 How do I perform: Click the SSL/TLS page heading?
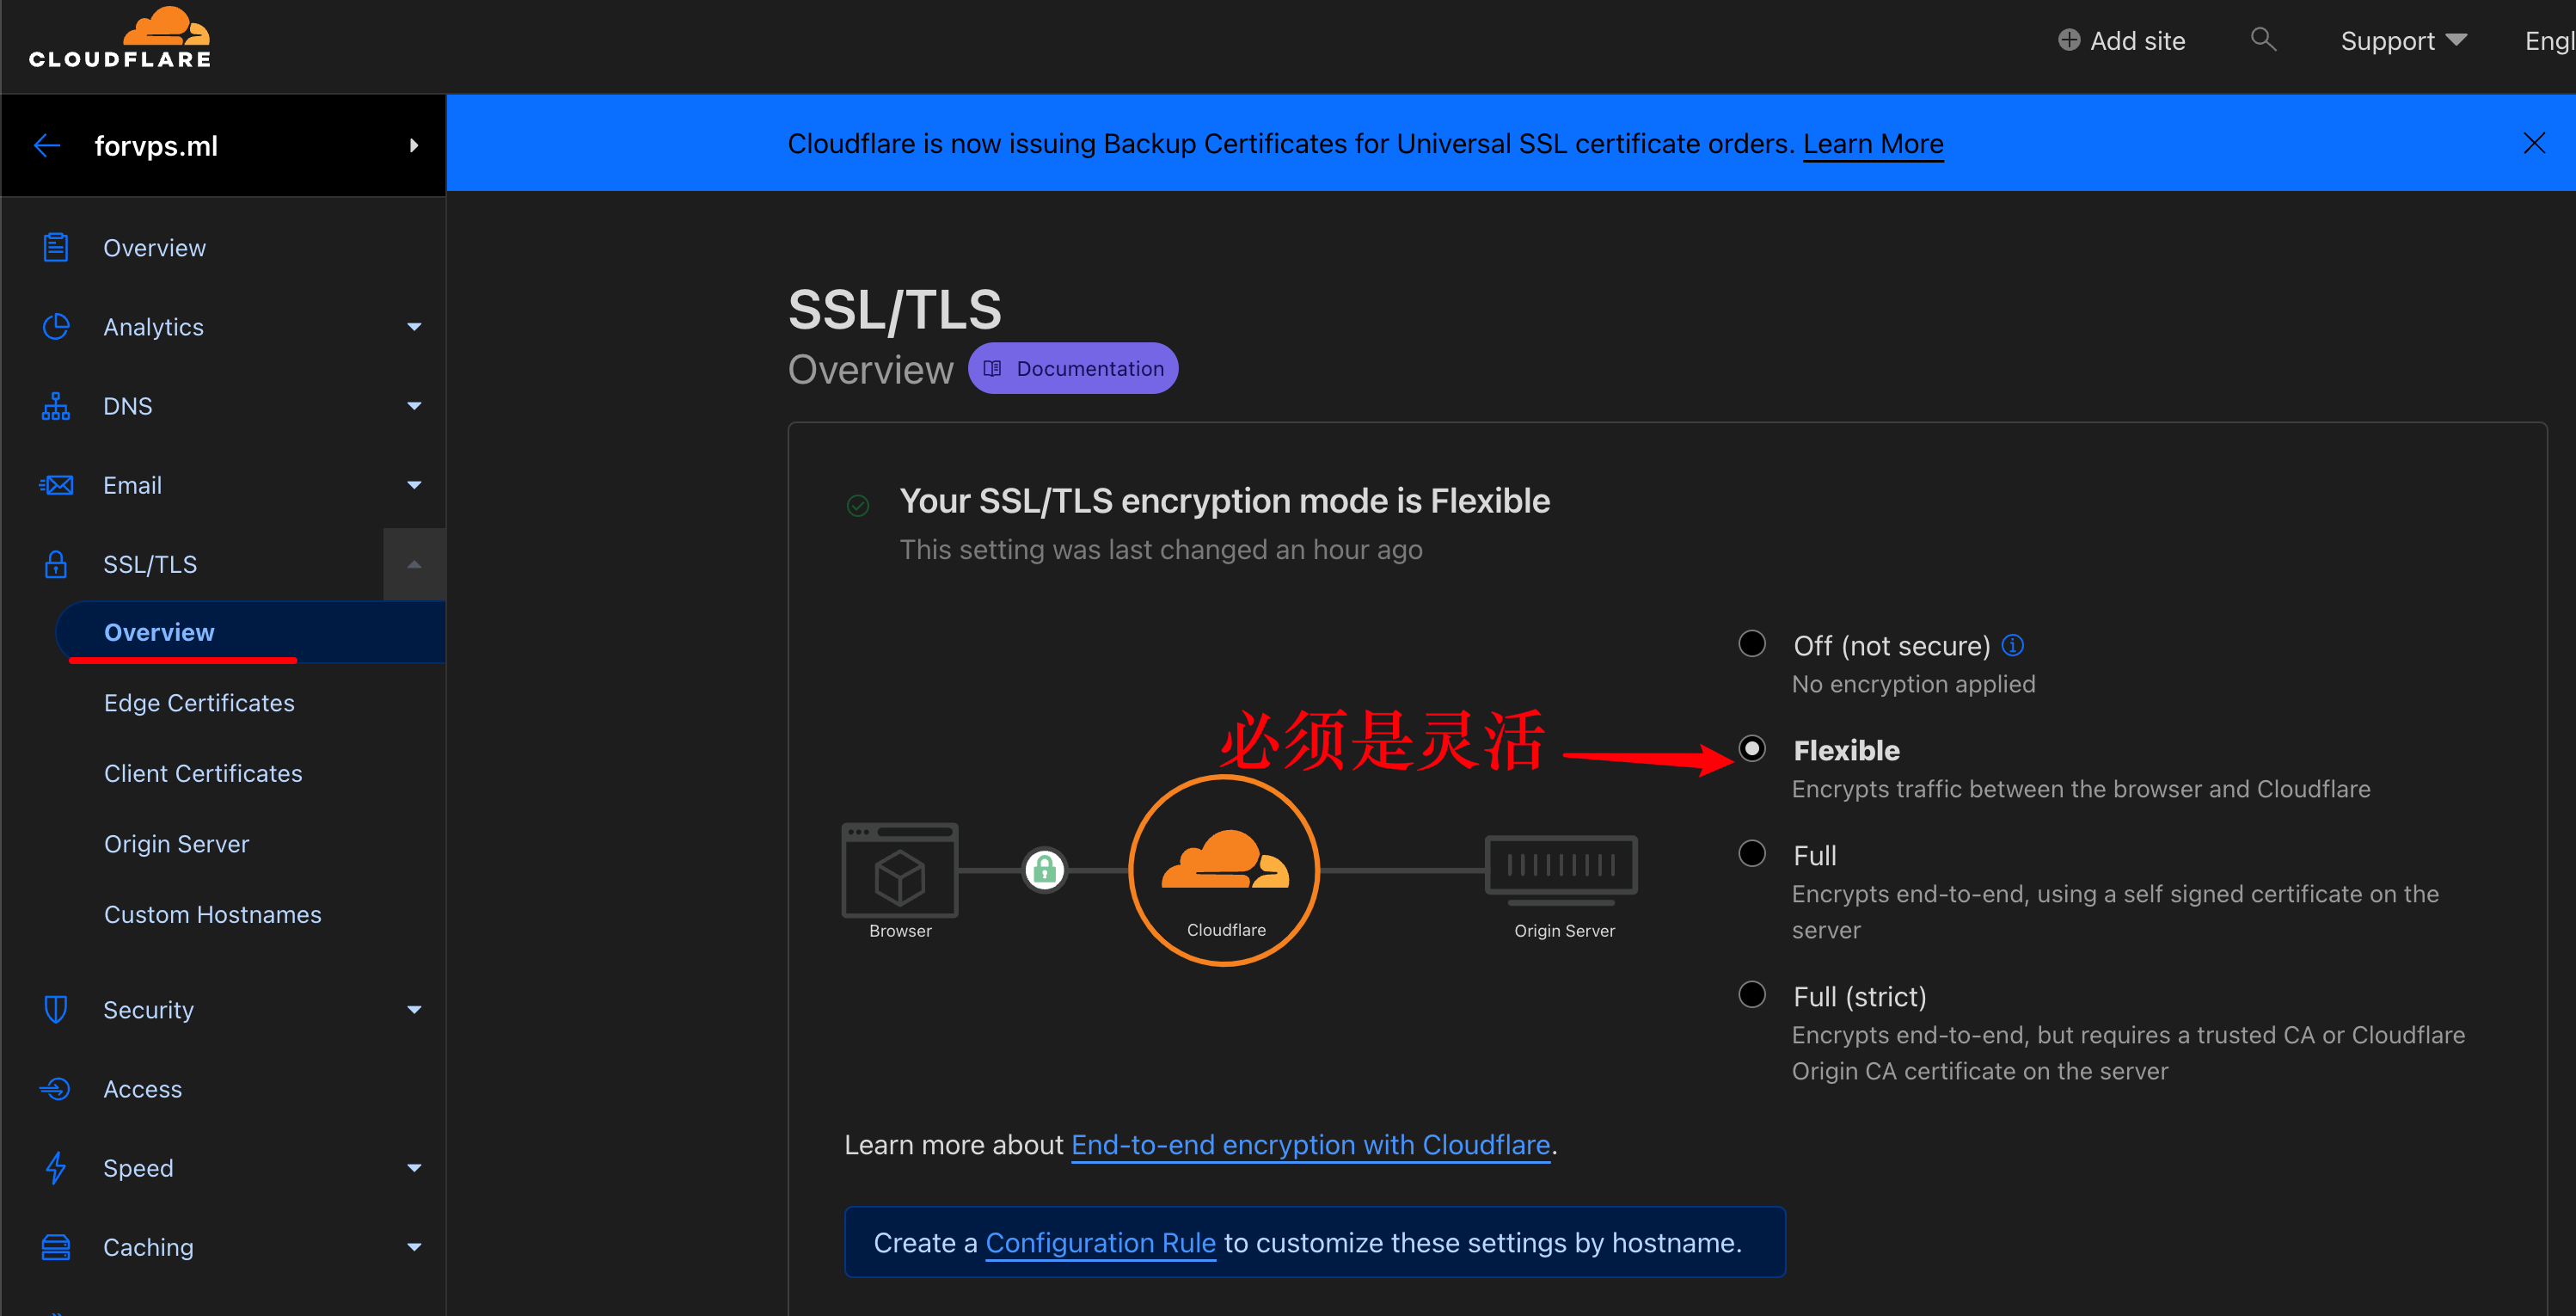pos(894,310)
